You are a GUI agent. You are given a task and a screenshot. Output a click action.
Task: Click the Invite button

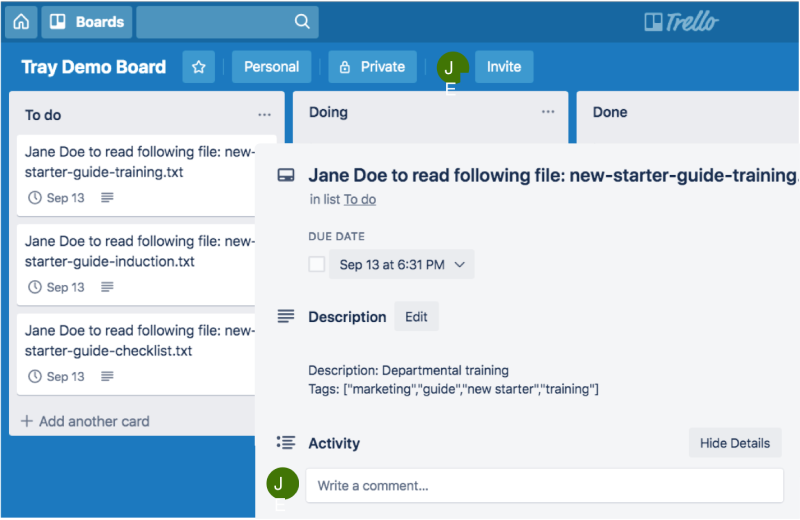pyautogui.click(x=504, y=67)
